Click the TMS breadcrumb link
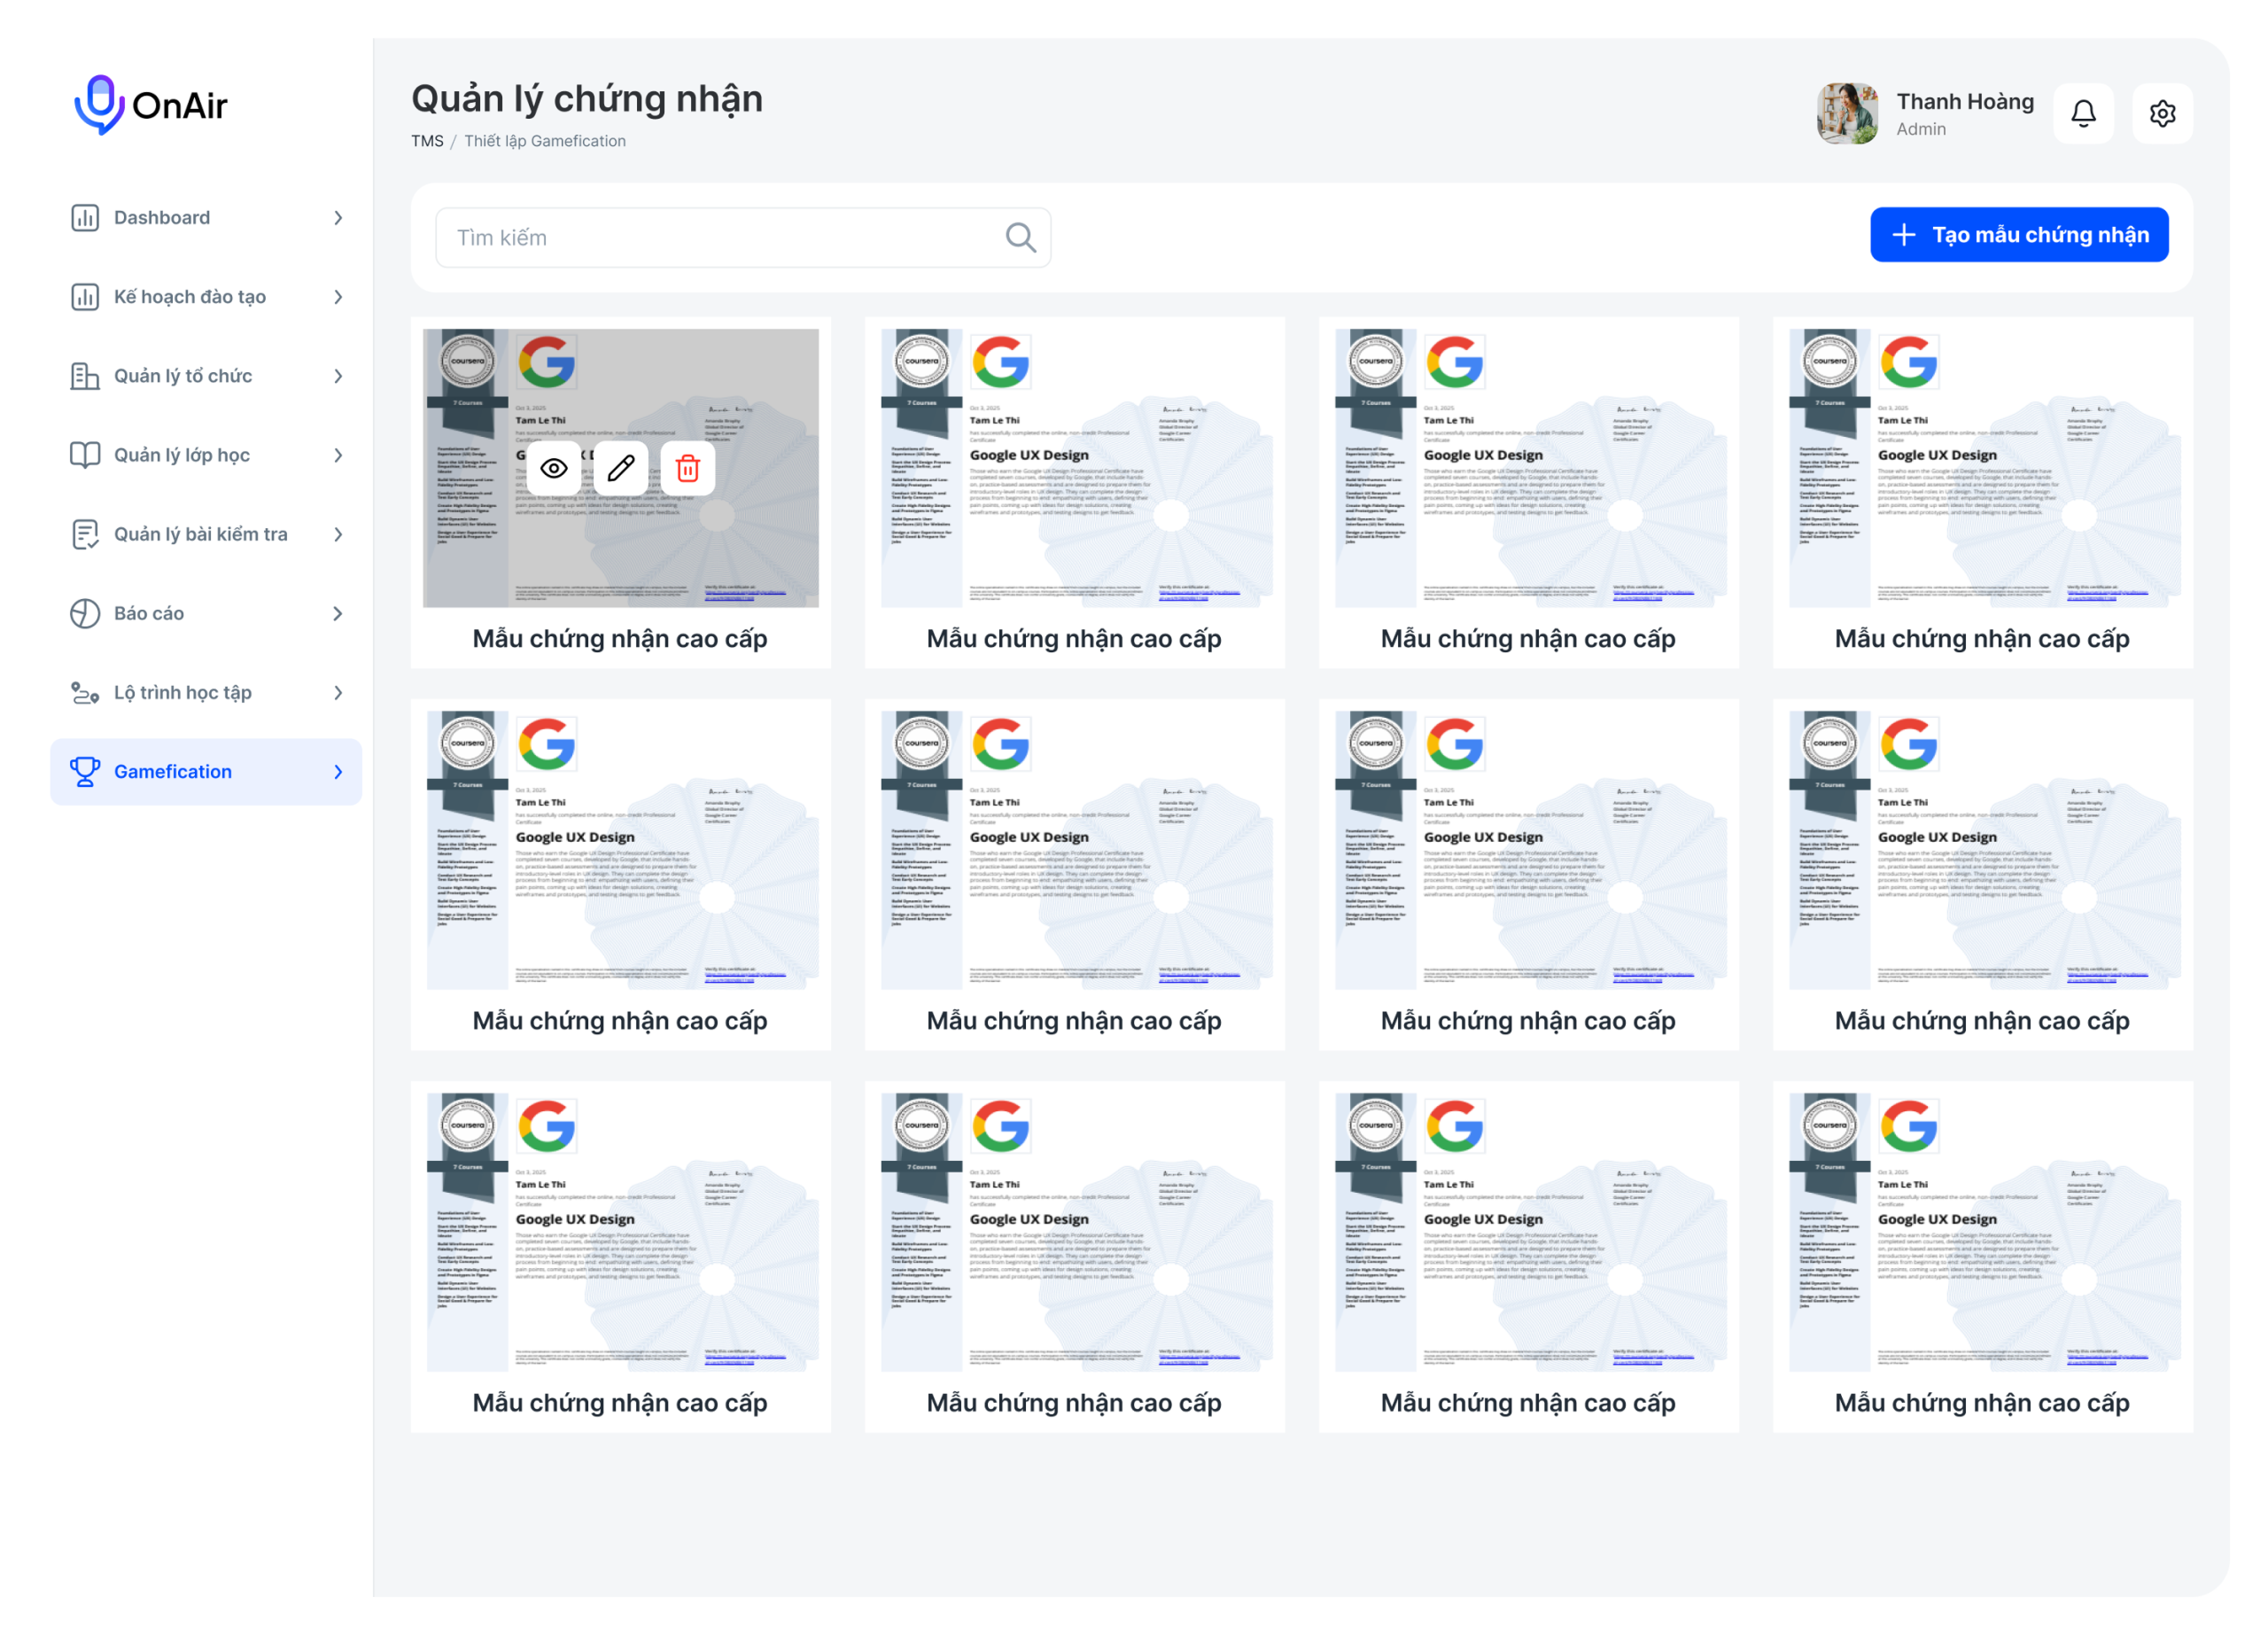The width and height of the screenshot is (2268, 1635). (x=427, y=141)
